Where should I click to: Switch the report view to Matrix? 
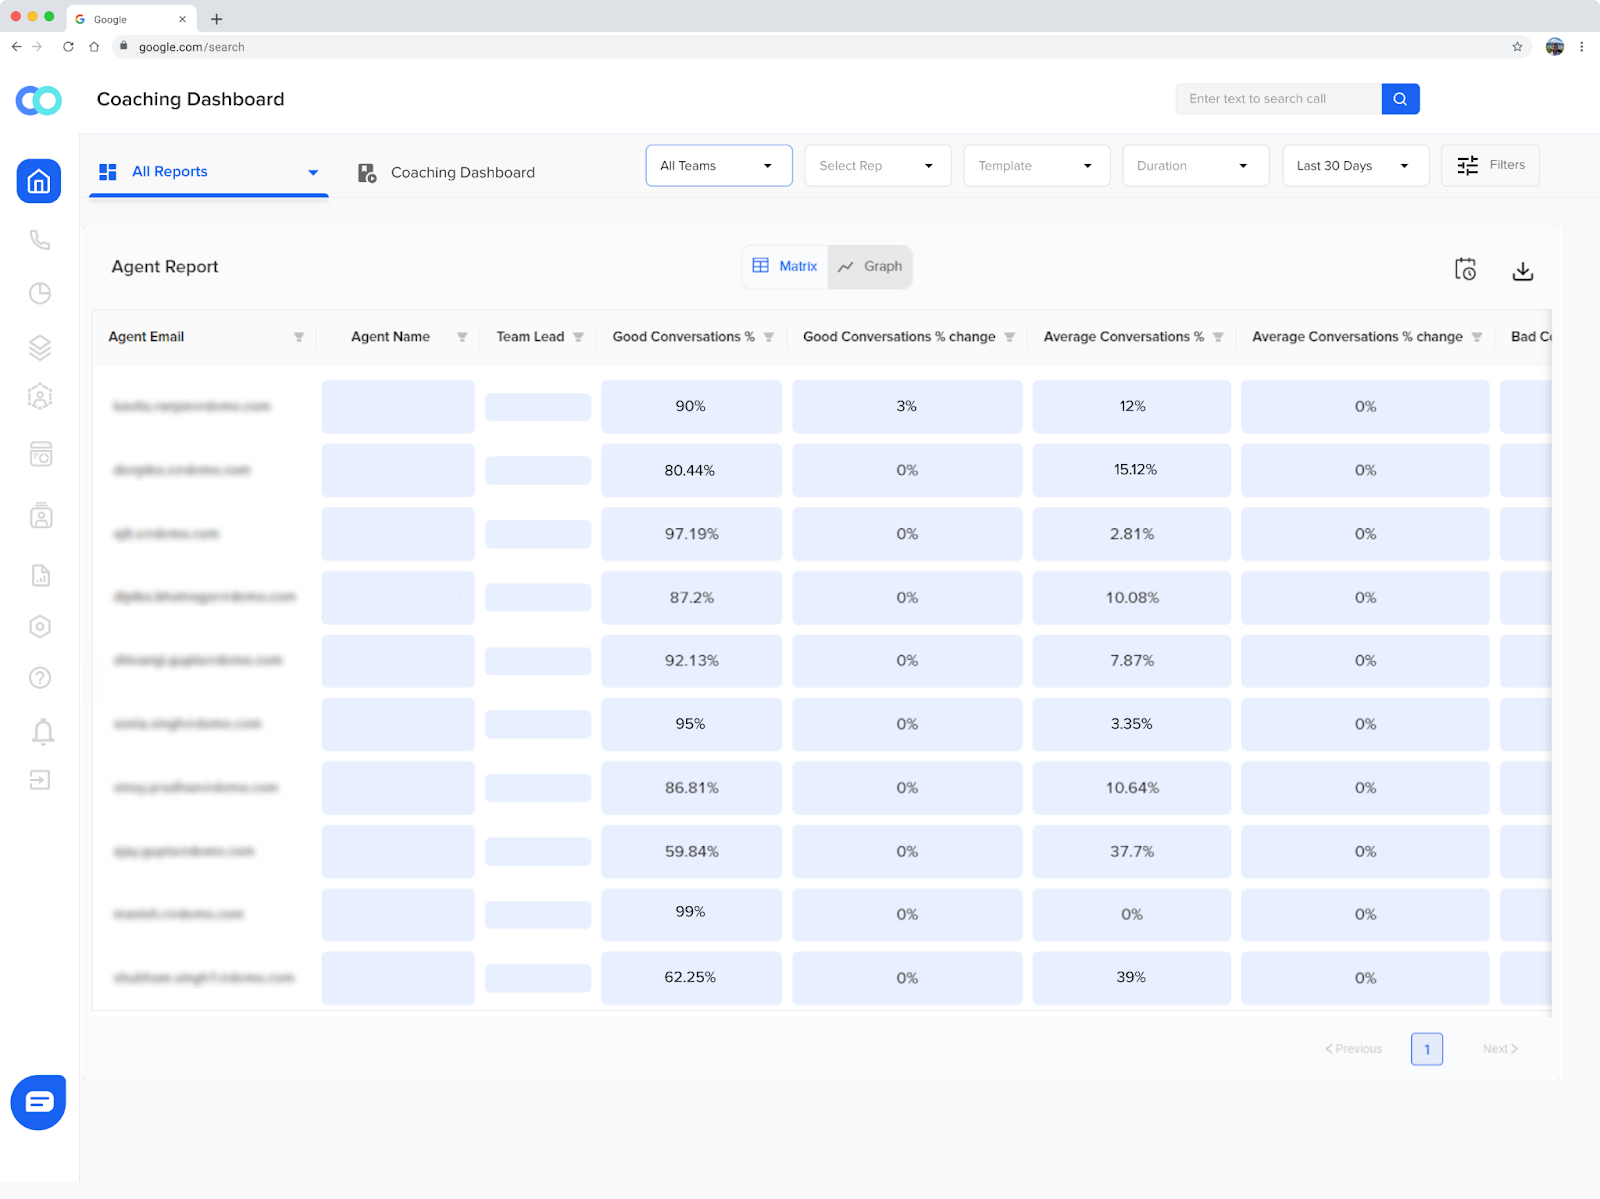(x=785, y=266)
